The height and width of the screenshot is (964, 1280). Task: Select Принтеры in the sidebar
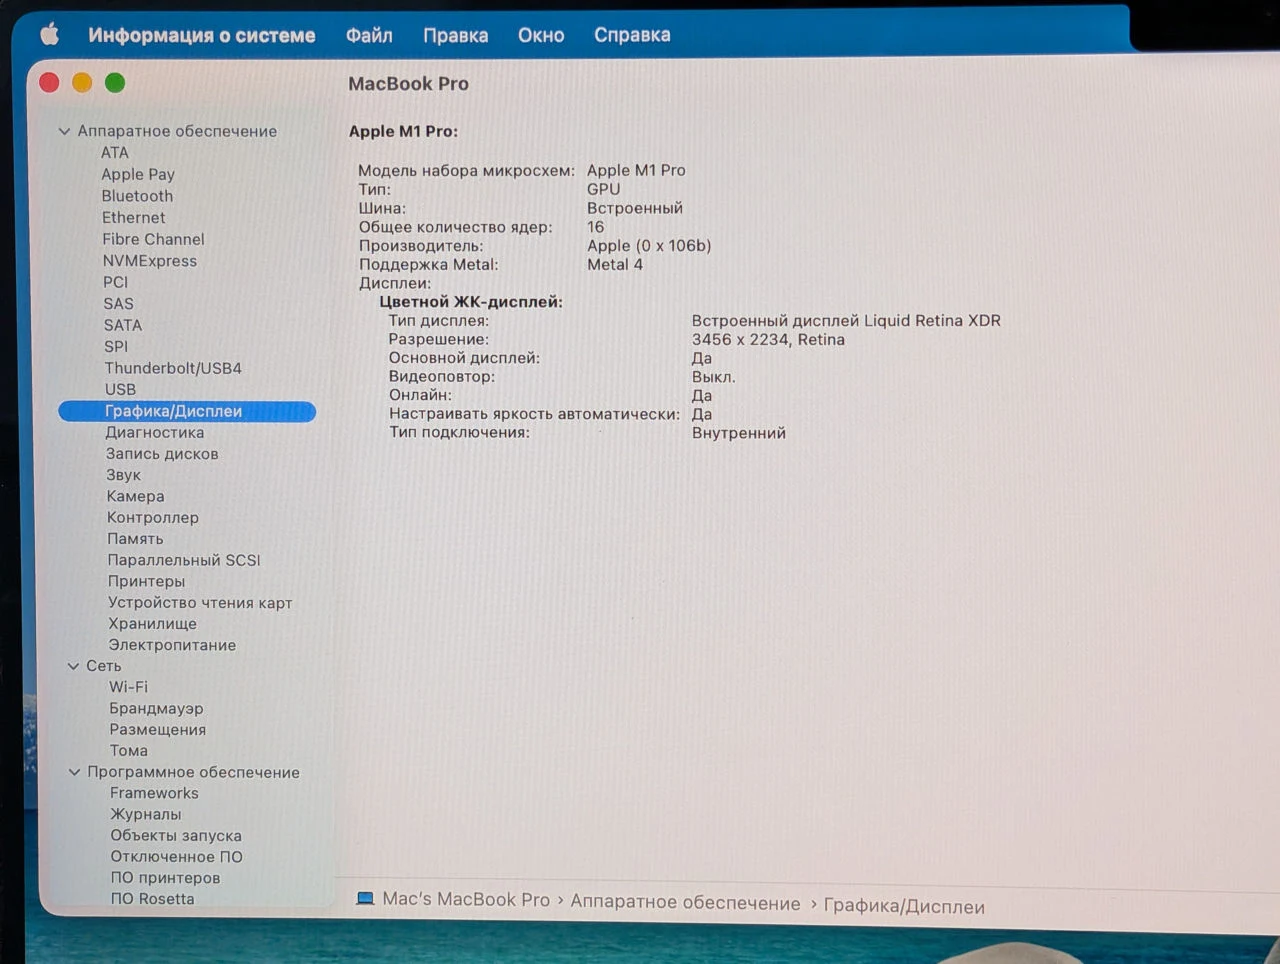click(x=146, y=581)
